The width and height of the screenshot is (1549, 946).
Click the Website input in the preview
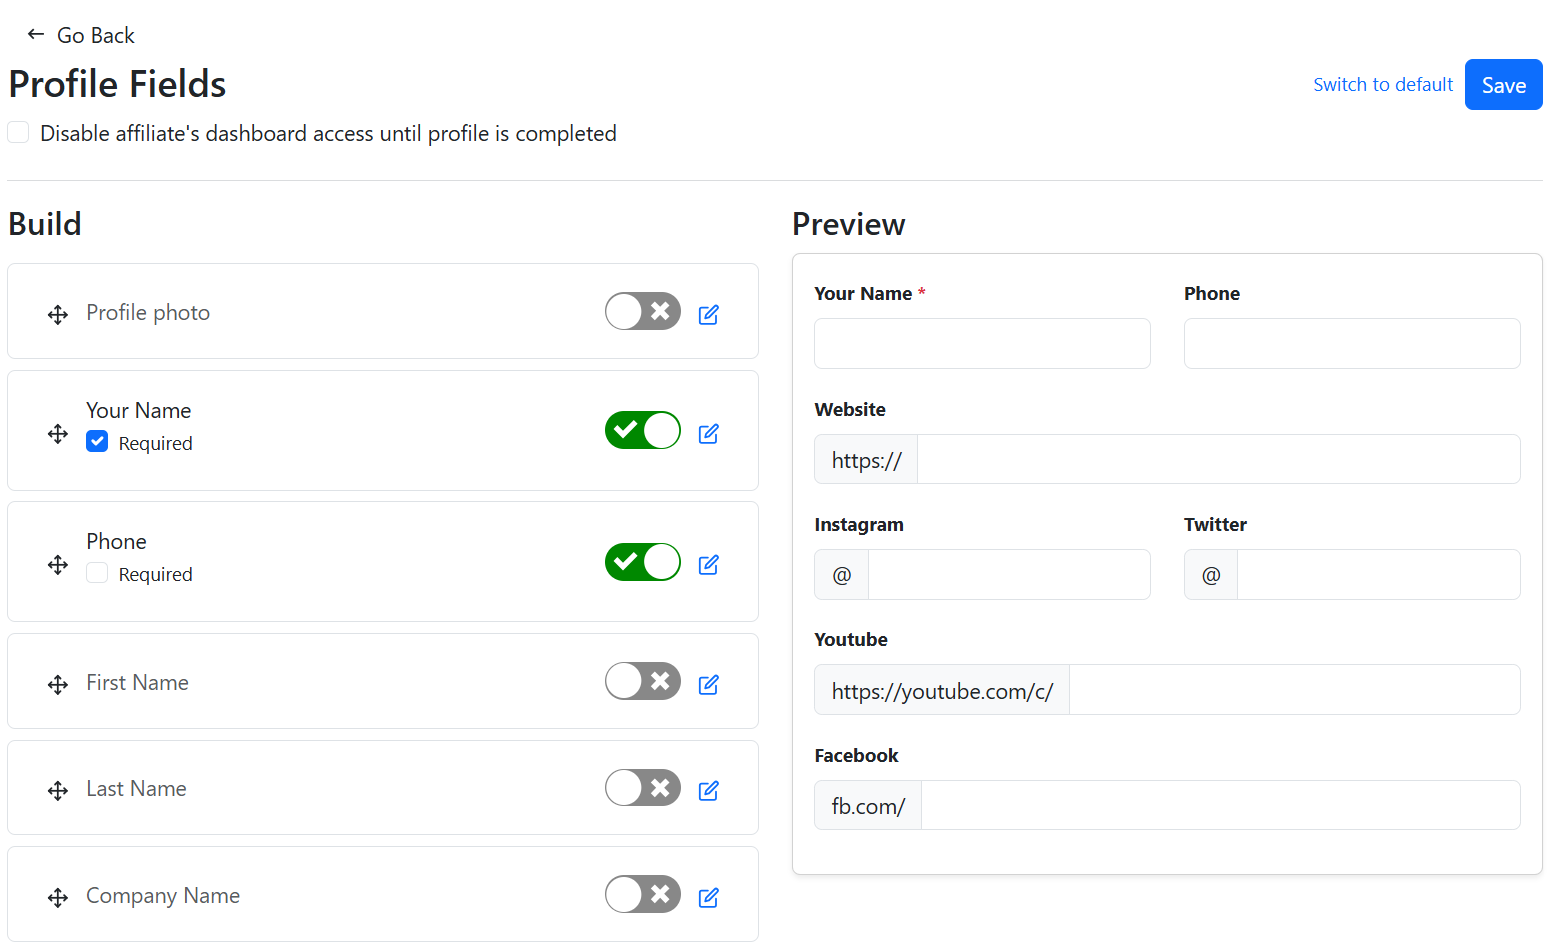coord(1217,460)
